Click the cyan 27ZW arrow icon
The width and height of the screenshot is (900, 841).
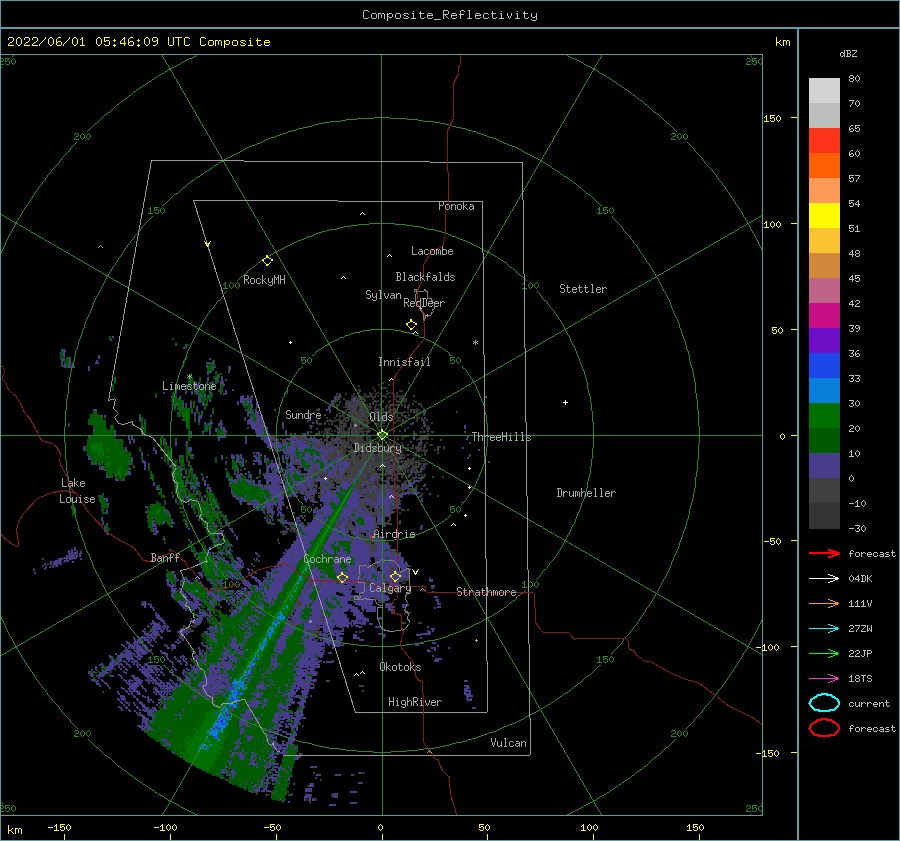click(x=824, y=629)
